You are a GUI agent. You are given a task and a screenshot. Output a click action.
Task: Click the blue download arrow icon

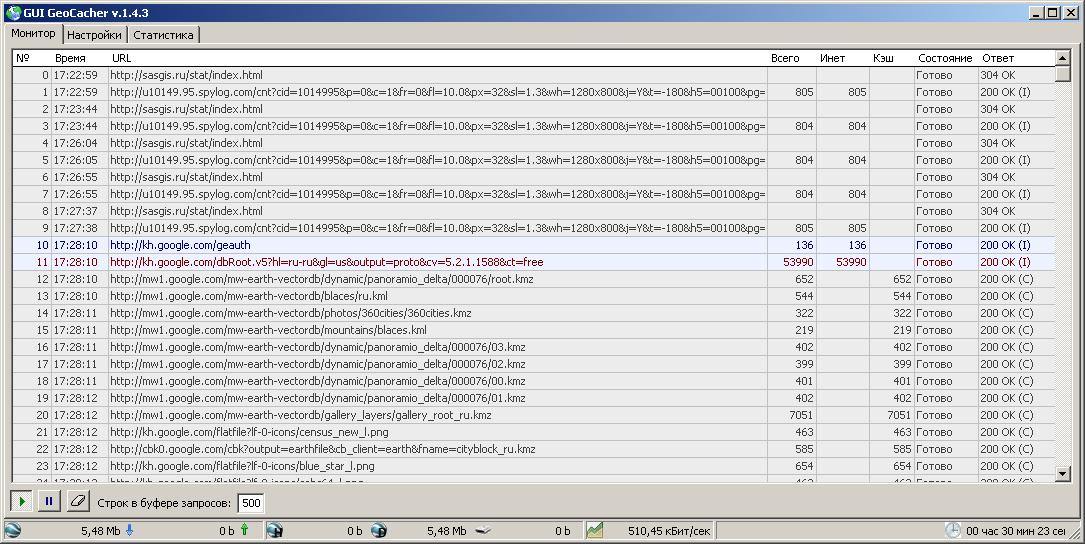(129, 531)
